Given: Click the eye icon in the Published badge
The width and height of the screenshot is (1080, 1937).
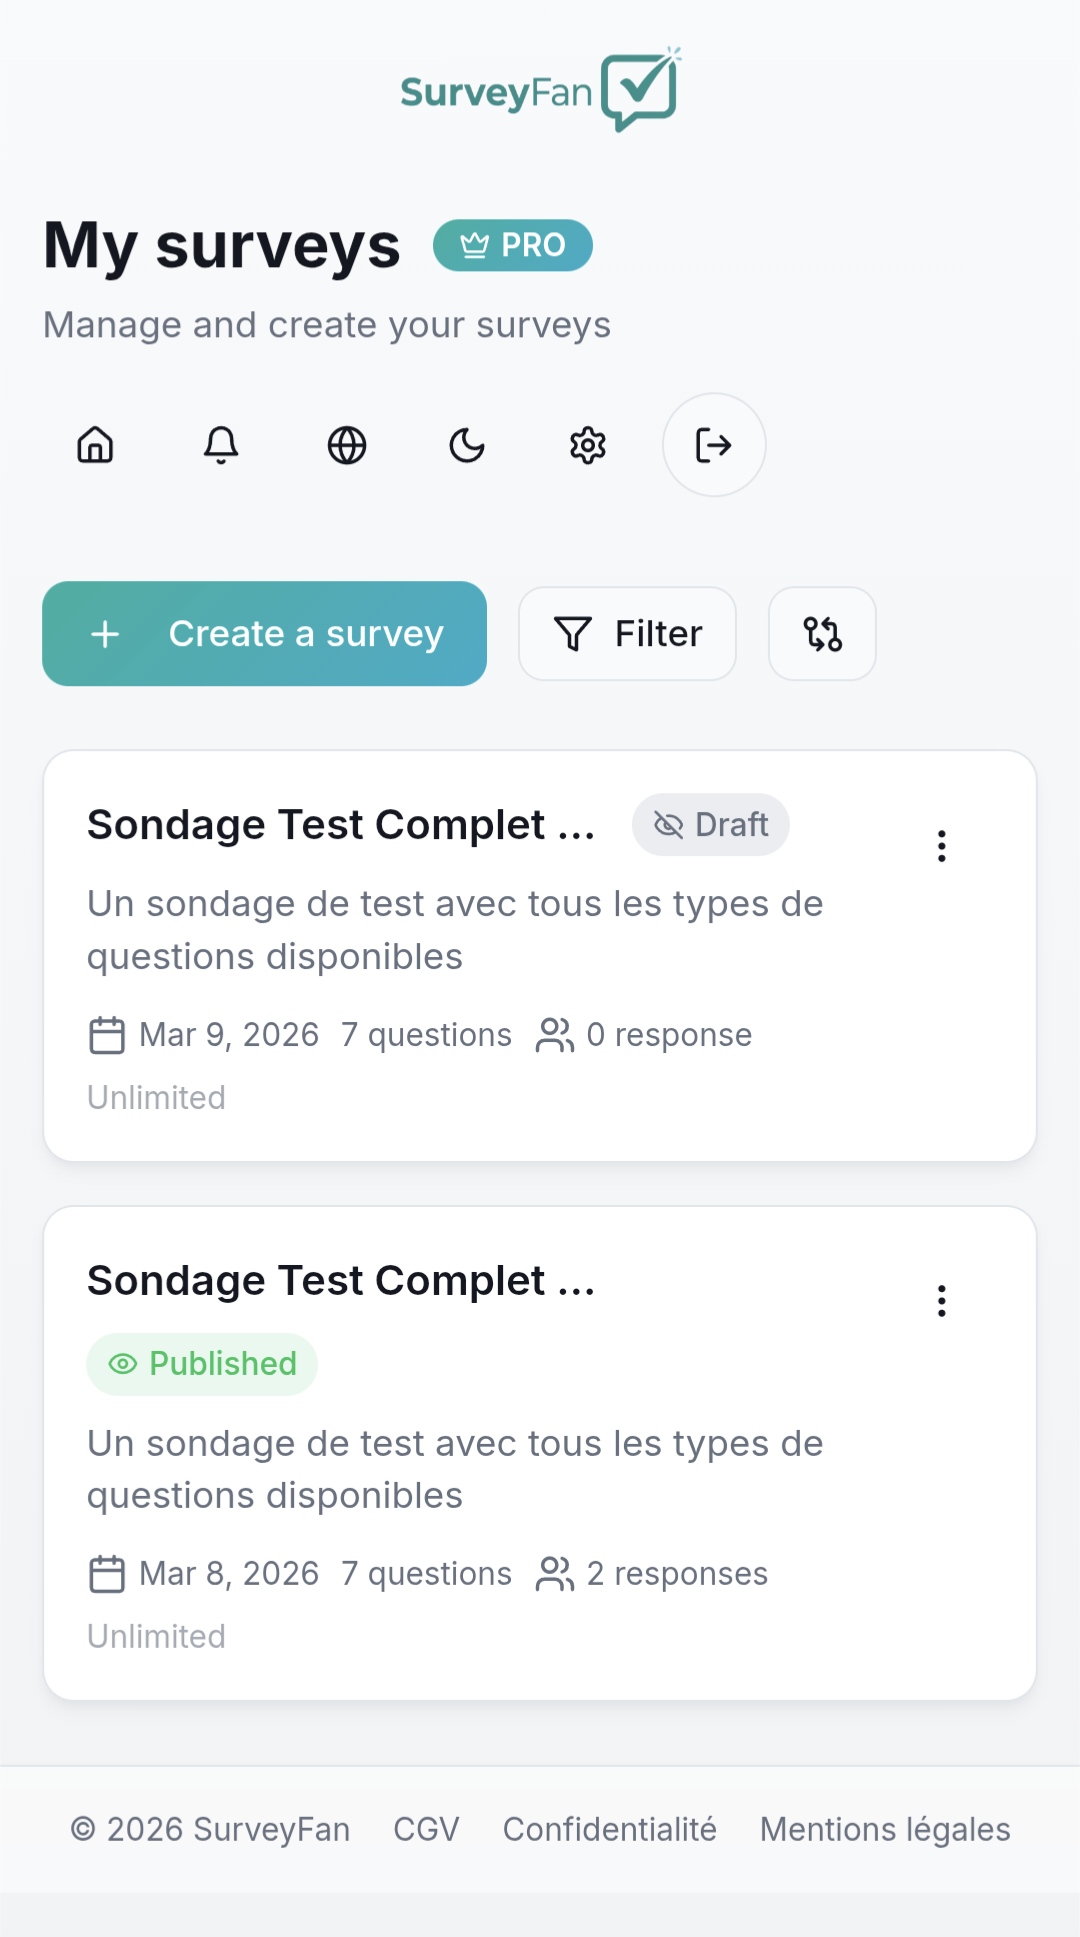Looking at the screenshot, I should (122, 1363).
